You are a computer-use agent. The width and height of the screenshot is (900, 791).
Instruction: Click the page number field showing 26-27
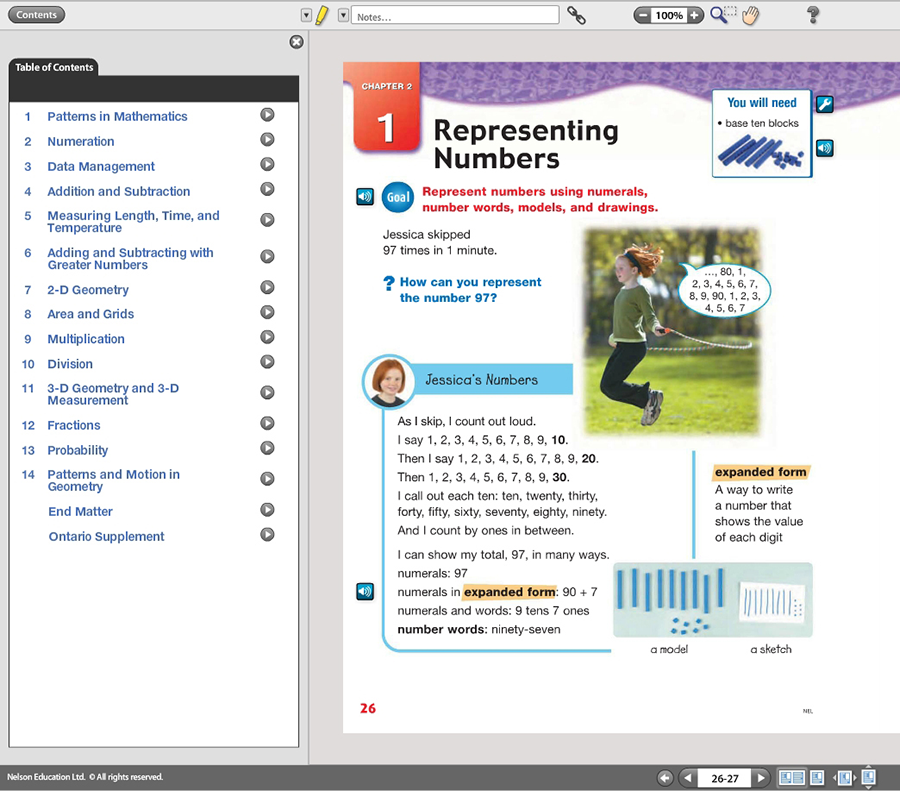(x=724, y=778)
